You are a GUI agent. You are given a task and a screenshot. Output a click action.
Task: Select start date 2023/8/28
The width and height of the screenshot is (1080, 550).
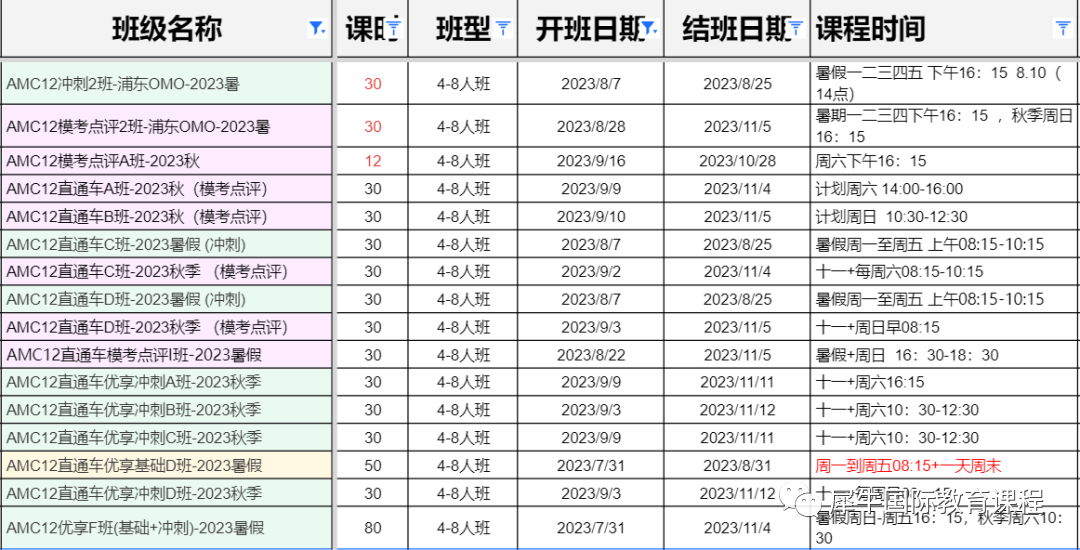[591, 127]
